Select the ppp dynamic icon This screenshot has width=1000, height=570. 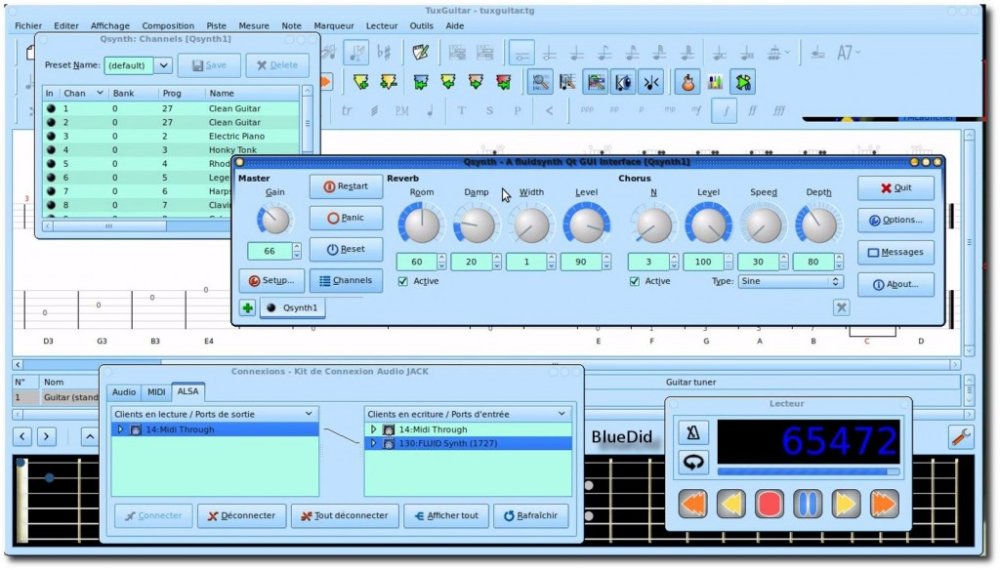587,110
